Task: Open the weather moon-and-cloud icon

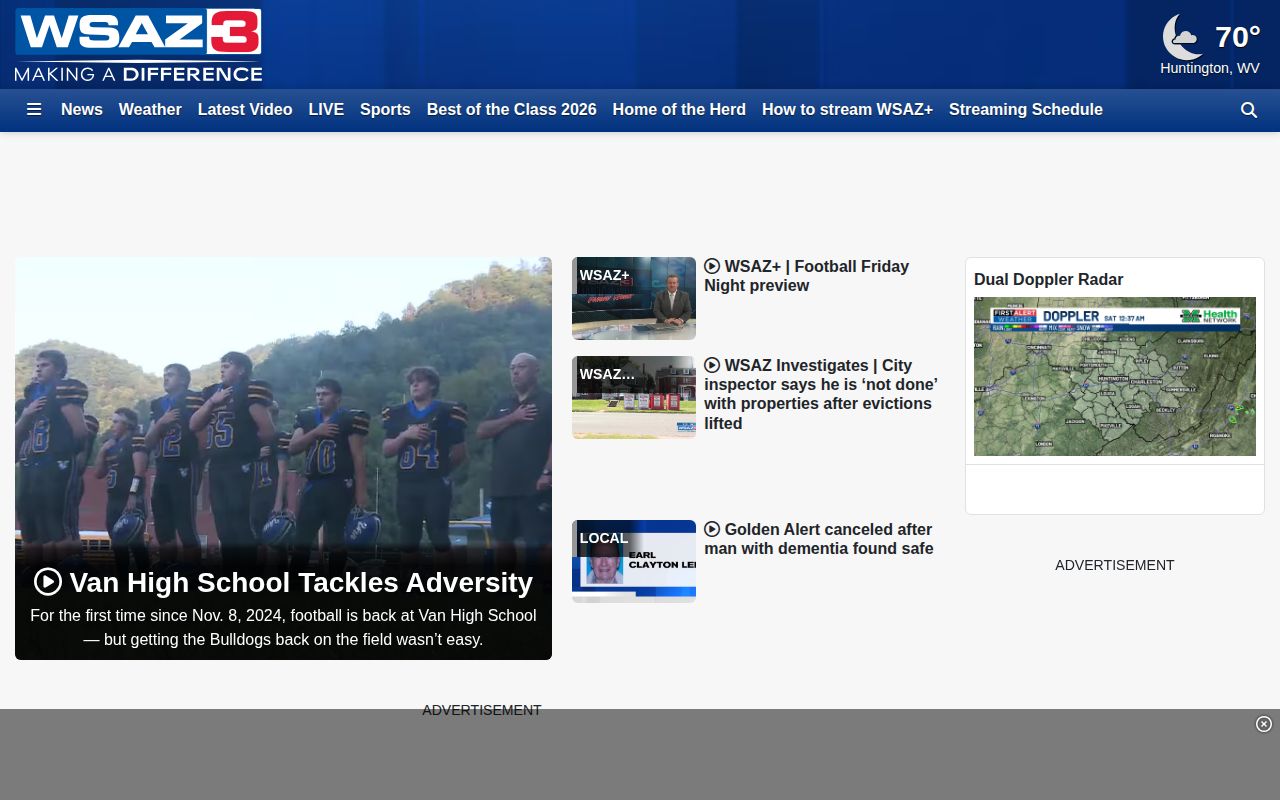Action: pos(1182,37)
